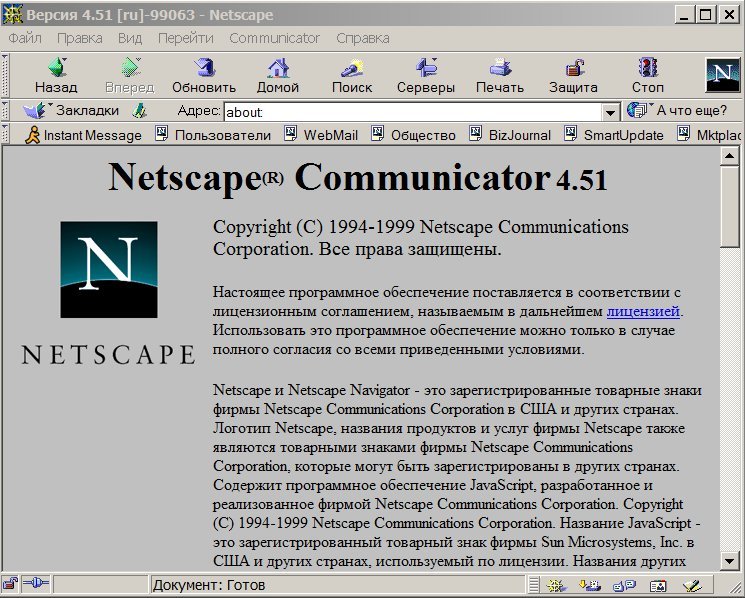
Task: Click the online/offline connection plug icon
Action: [x=36, y=584]
